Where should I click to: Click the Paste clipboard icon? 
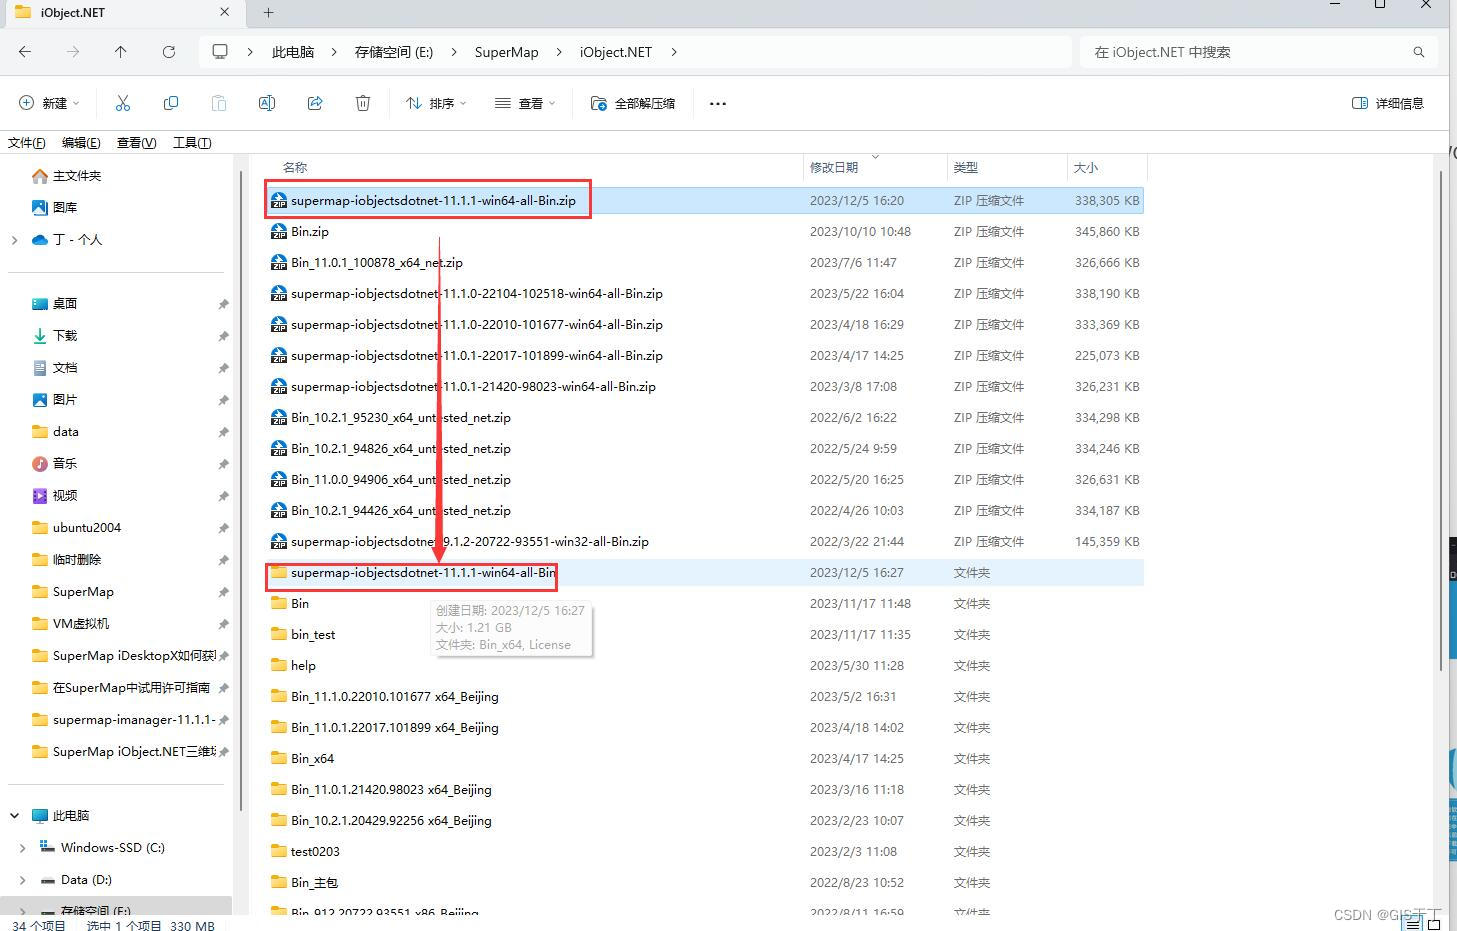point(219,103)
